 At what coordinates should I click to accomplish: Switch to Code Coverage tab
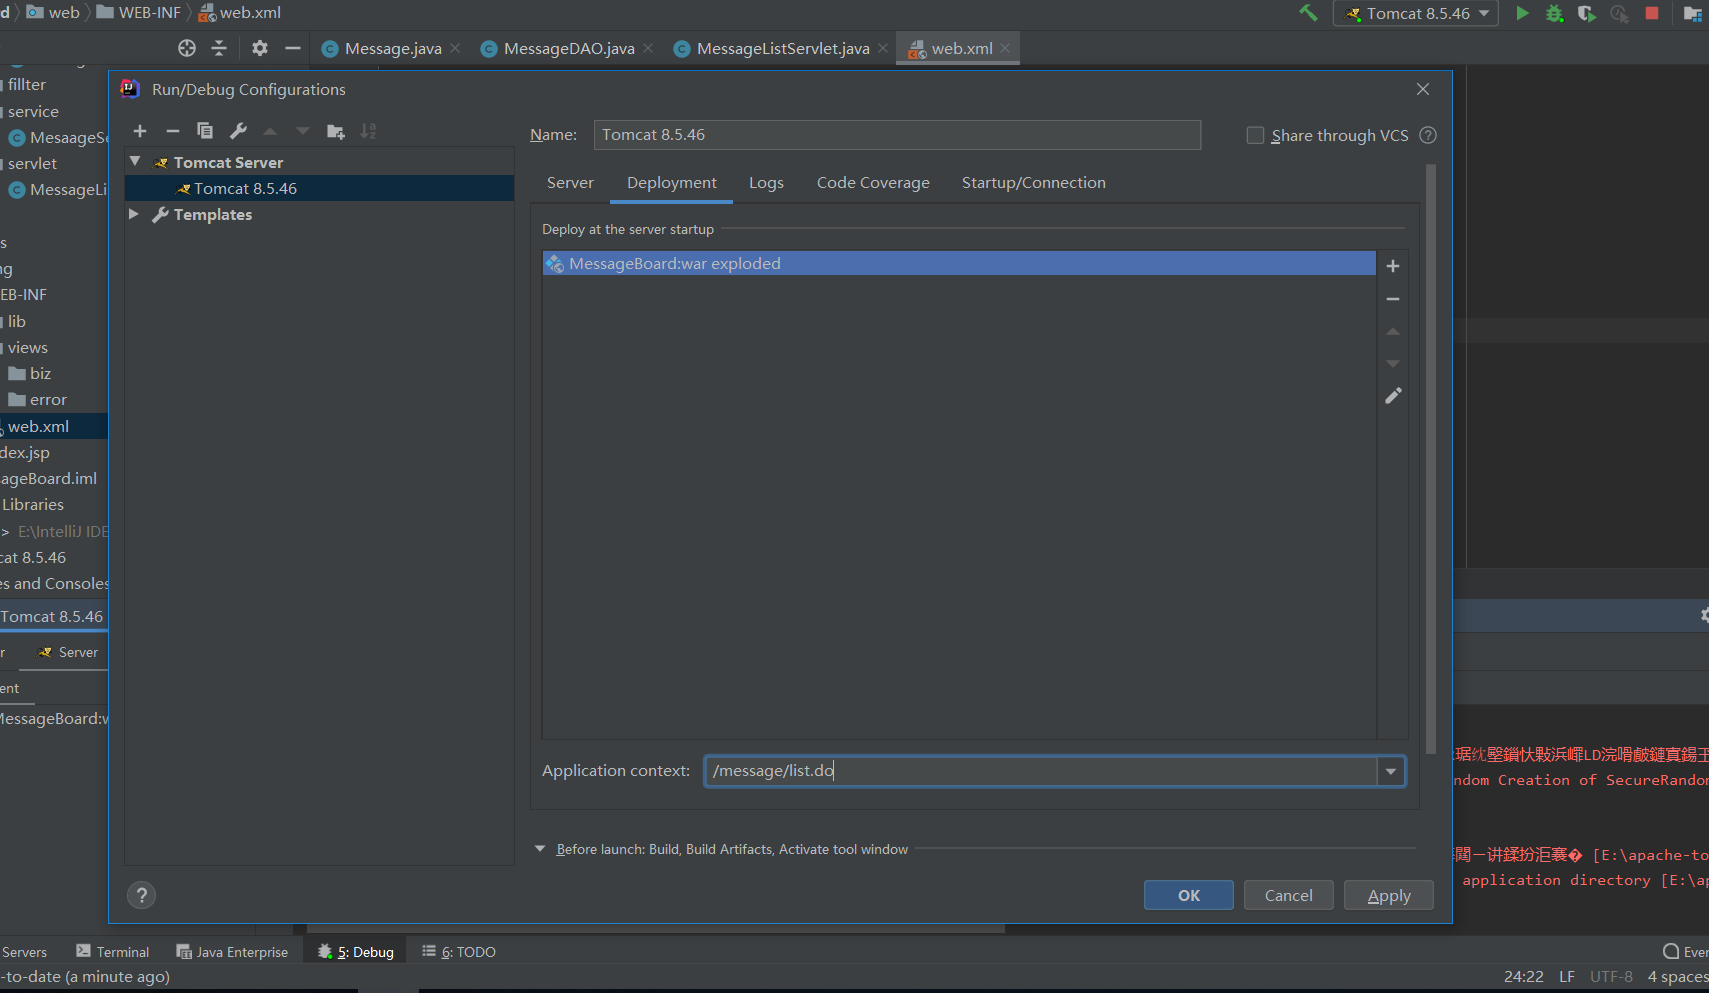click(873, 183)
